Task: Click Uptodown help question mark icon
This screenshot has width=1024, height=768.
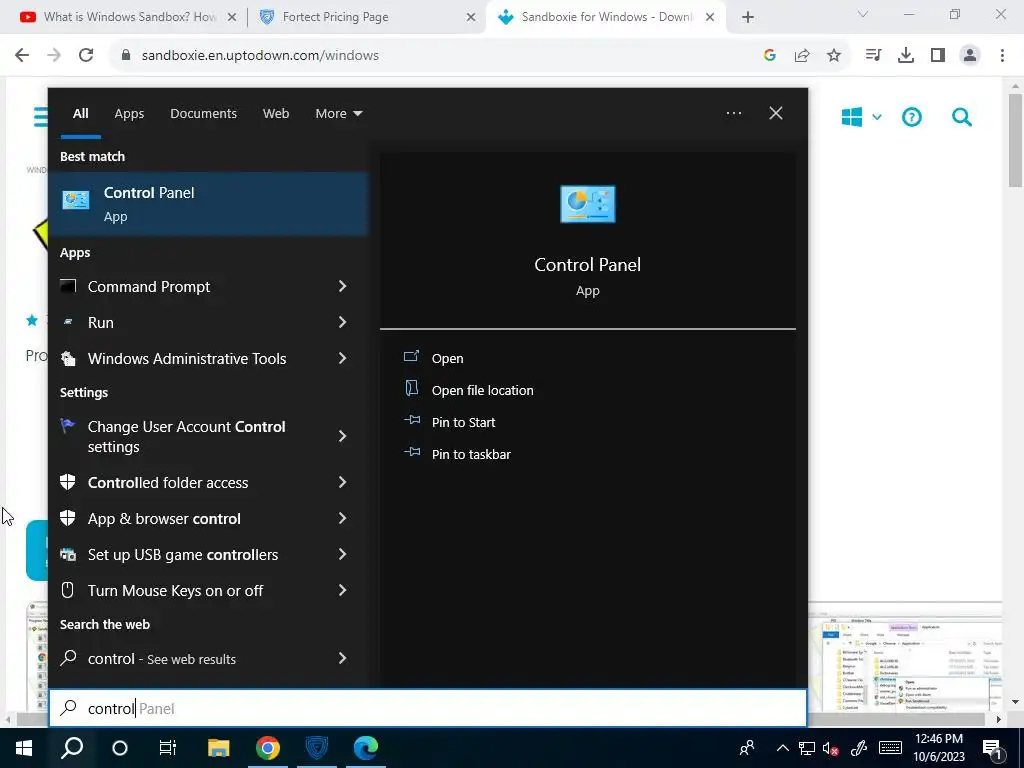Action: click(912, 118)
